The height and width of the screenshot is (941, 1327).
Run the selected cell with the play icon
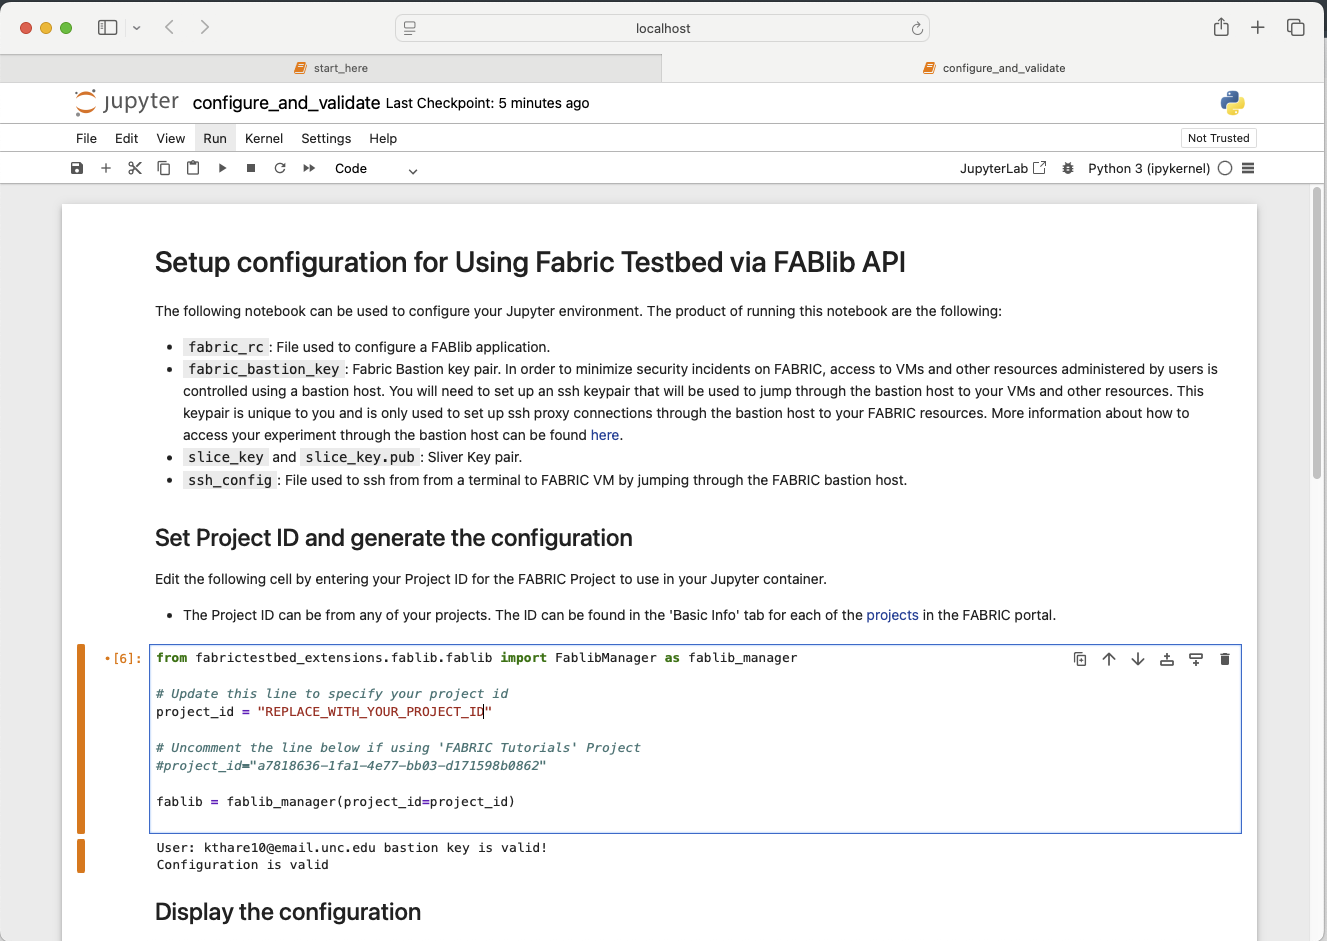point(222,168)
